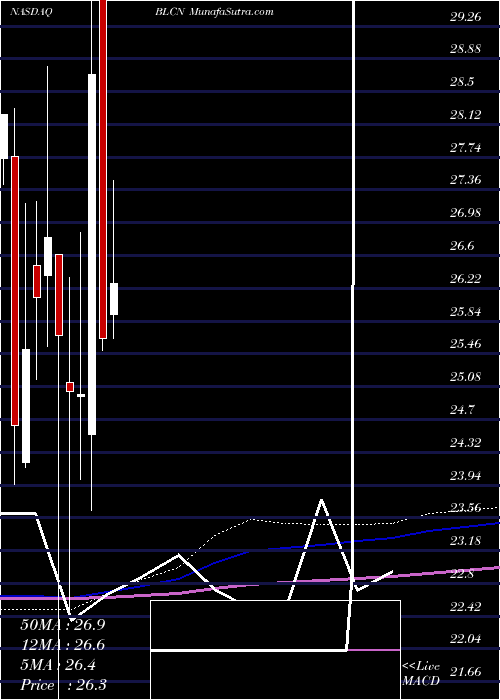Click the 28.88 price axis label
This screenshot has width=500, height=700.
465,50
